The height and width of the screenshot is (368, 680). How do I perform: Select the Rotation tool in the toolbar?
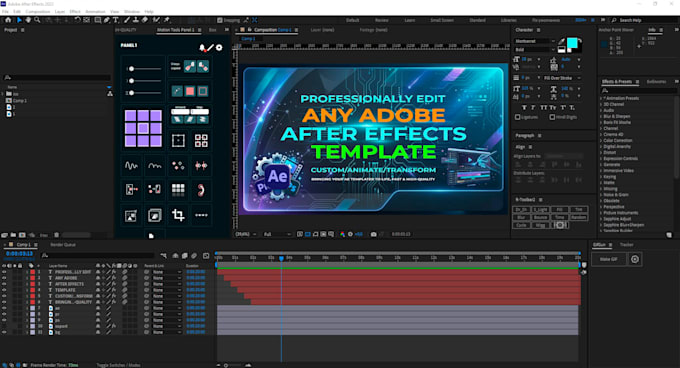pos(78,20)
